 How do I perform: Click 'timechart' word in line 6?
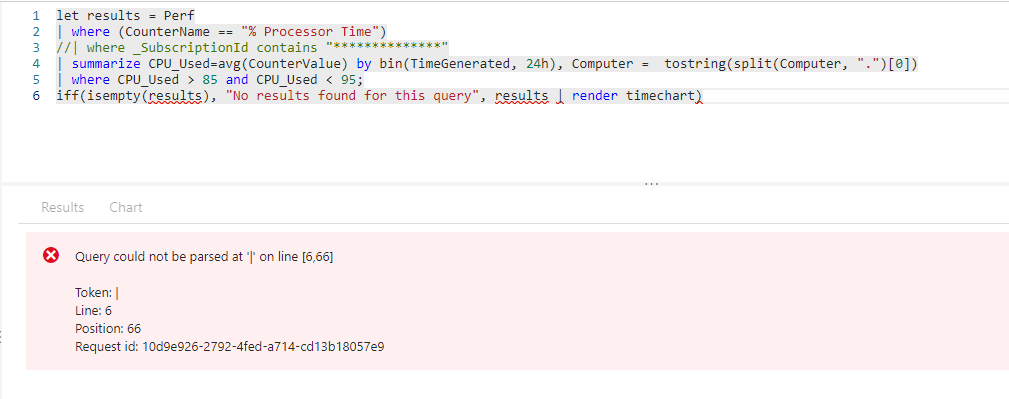tap(661, 96)
